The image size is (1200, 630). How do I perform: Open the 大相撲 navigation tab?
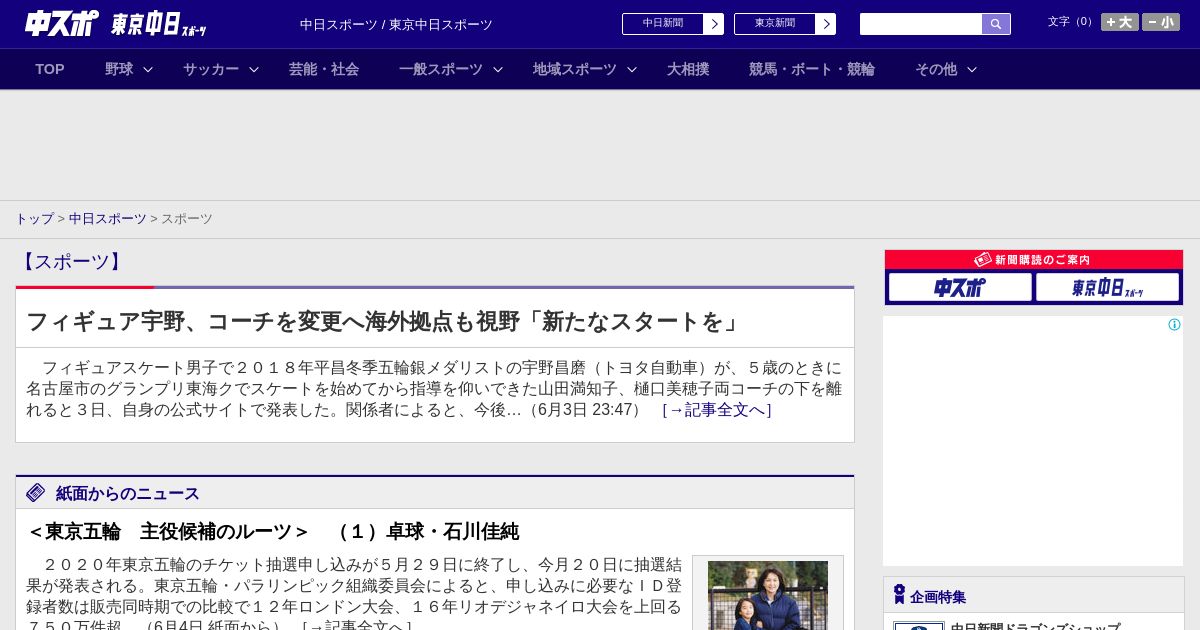click(688, 69)
